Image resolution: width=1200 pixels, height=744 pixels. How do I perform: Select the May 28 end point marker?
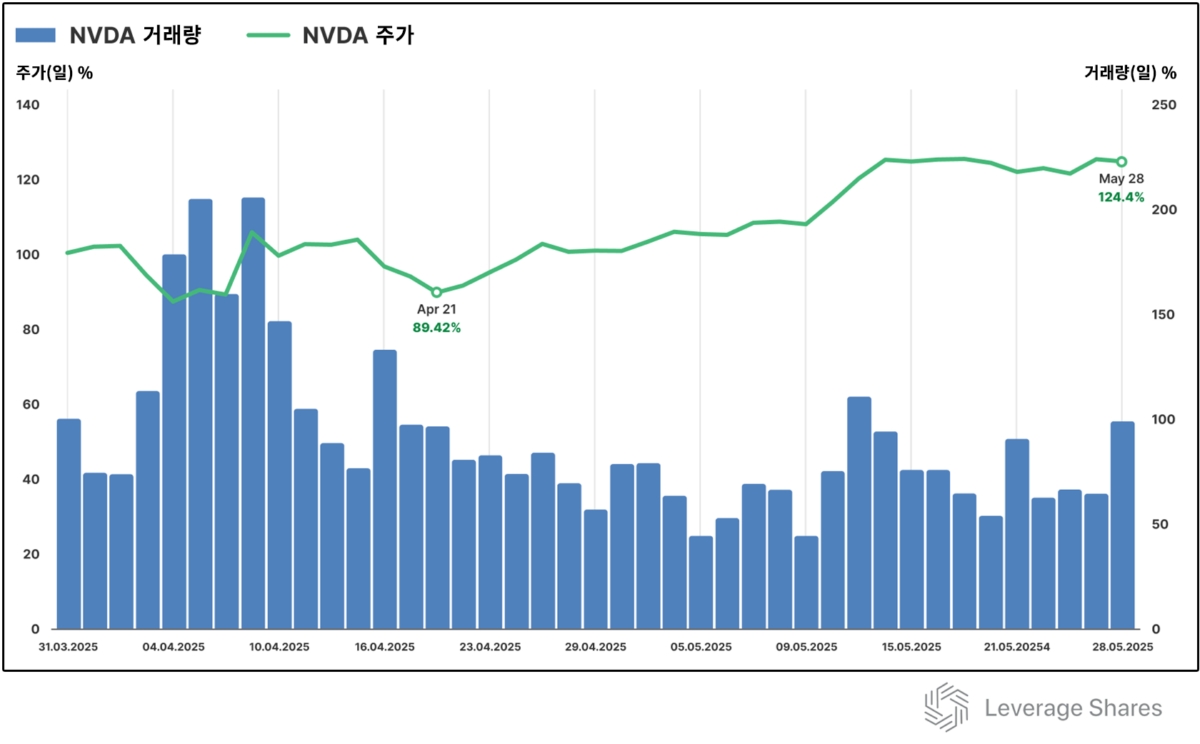[1122, 161]
